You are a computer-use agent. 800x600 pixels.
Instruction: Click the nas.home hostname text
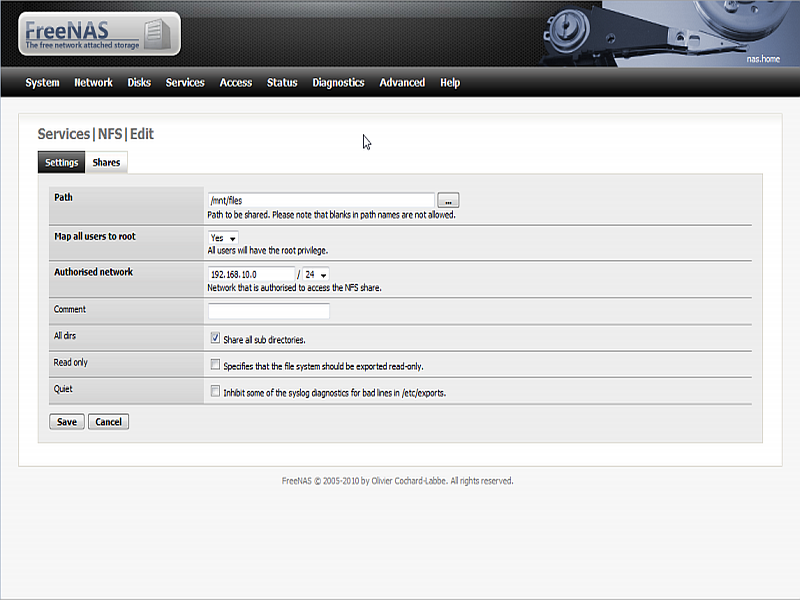[x=763, y=59]
